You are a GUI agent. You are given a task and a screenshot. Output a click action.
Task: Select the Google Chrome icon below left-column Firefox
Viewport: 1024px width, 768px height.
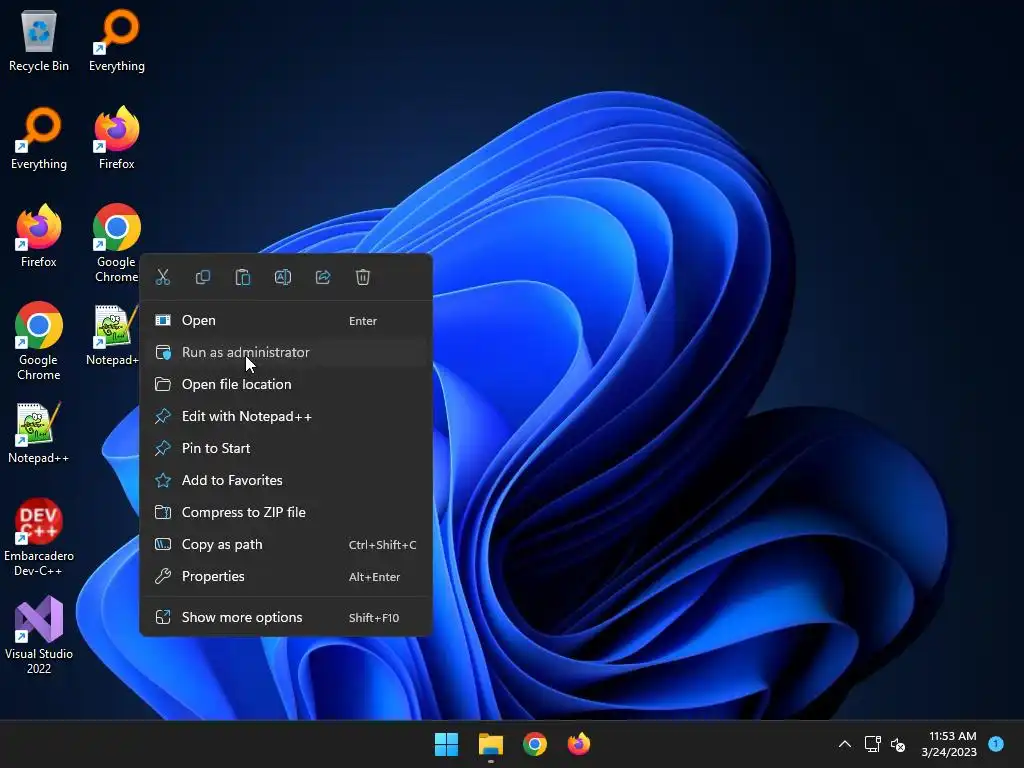[39, 342]
